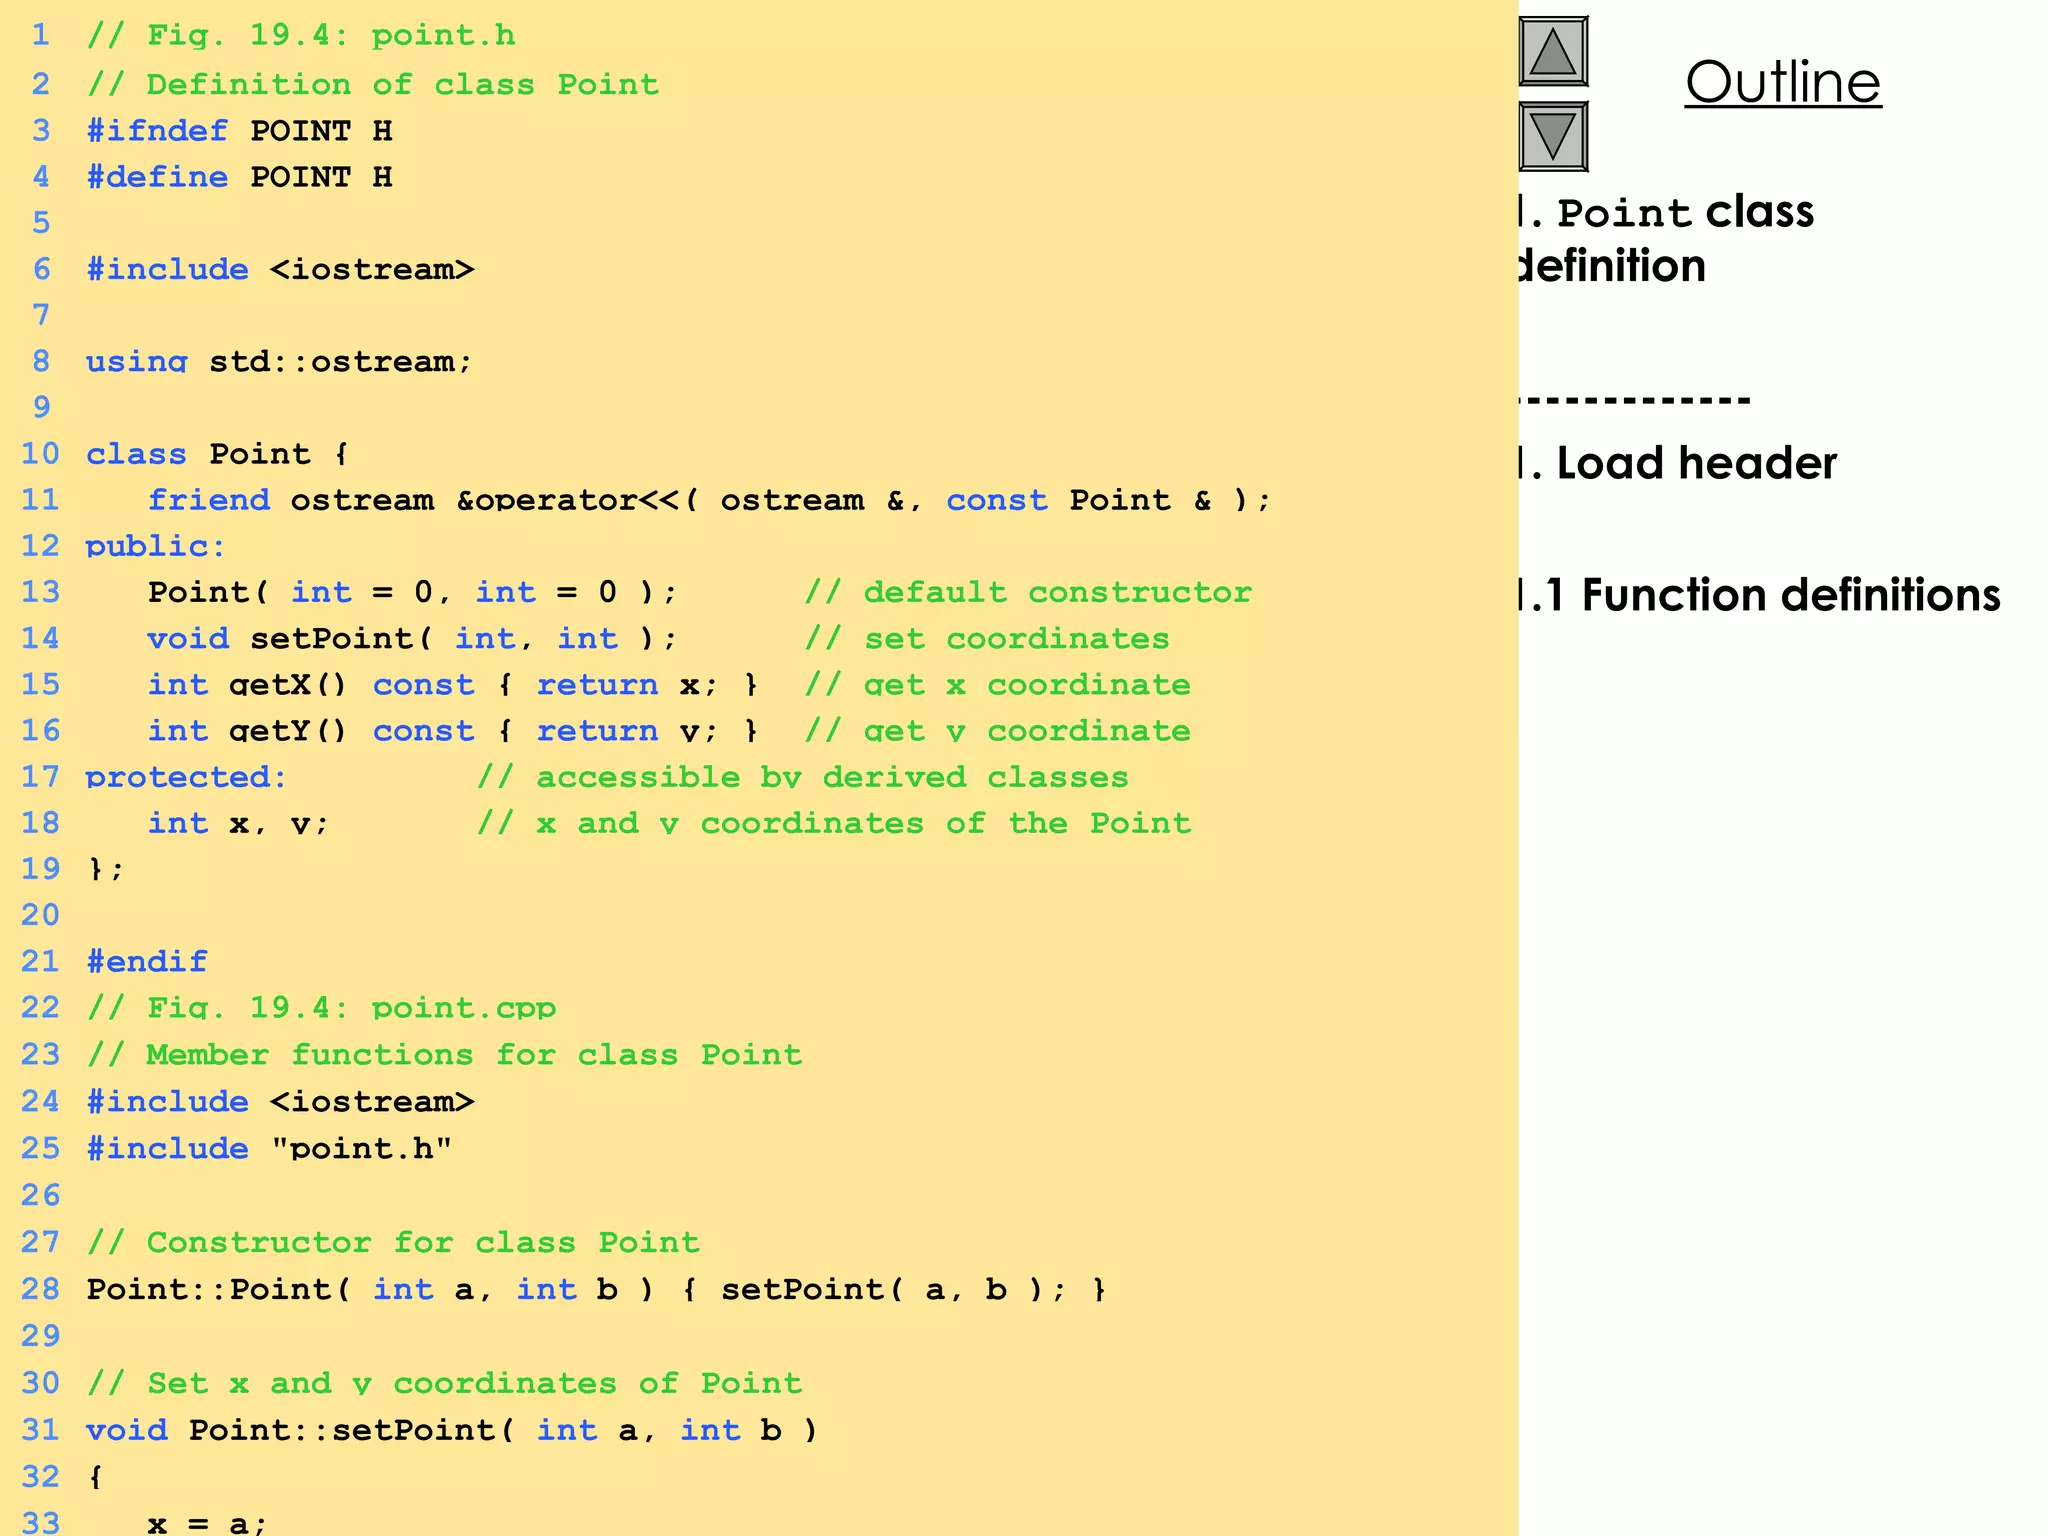Click '#include <iostream>' on line 6
Viewport: 2048px width, 1536px height.
pyautogui.click(x=280, y=269)
